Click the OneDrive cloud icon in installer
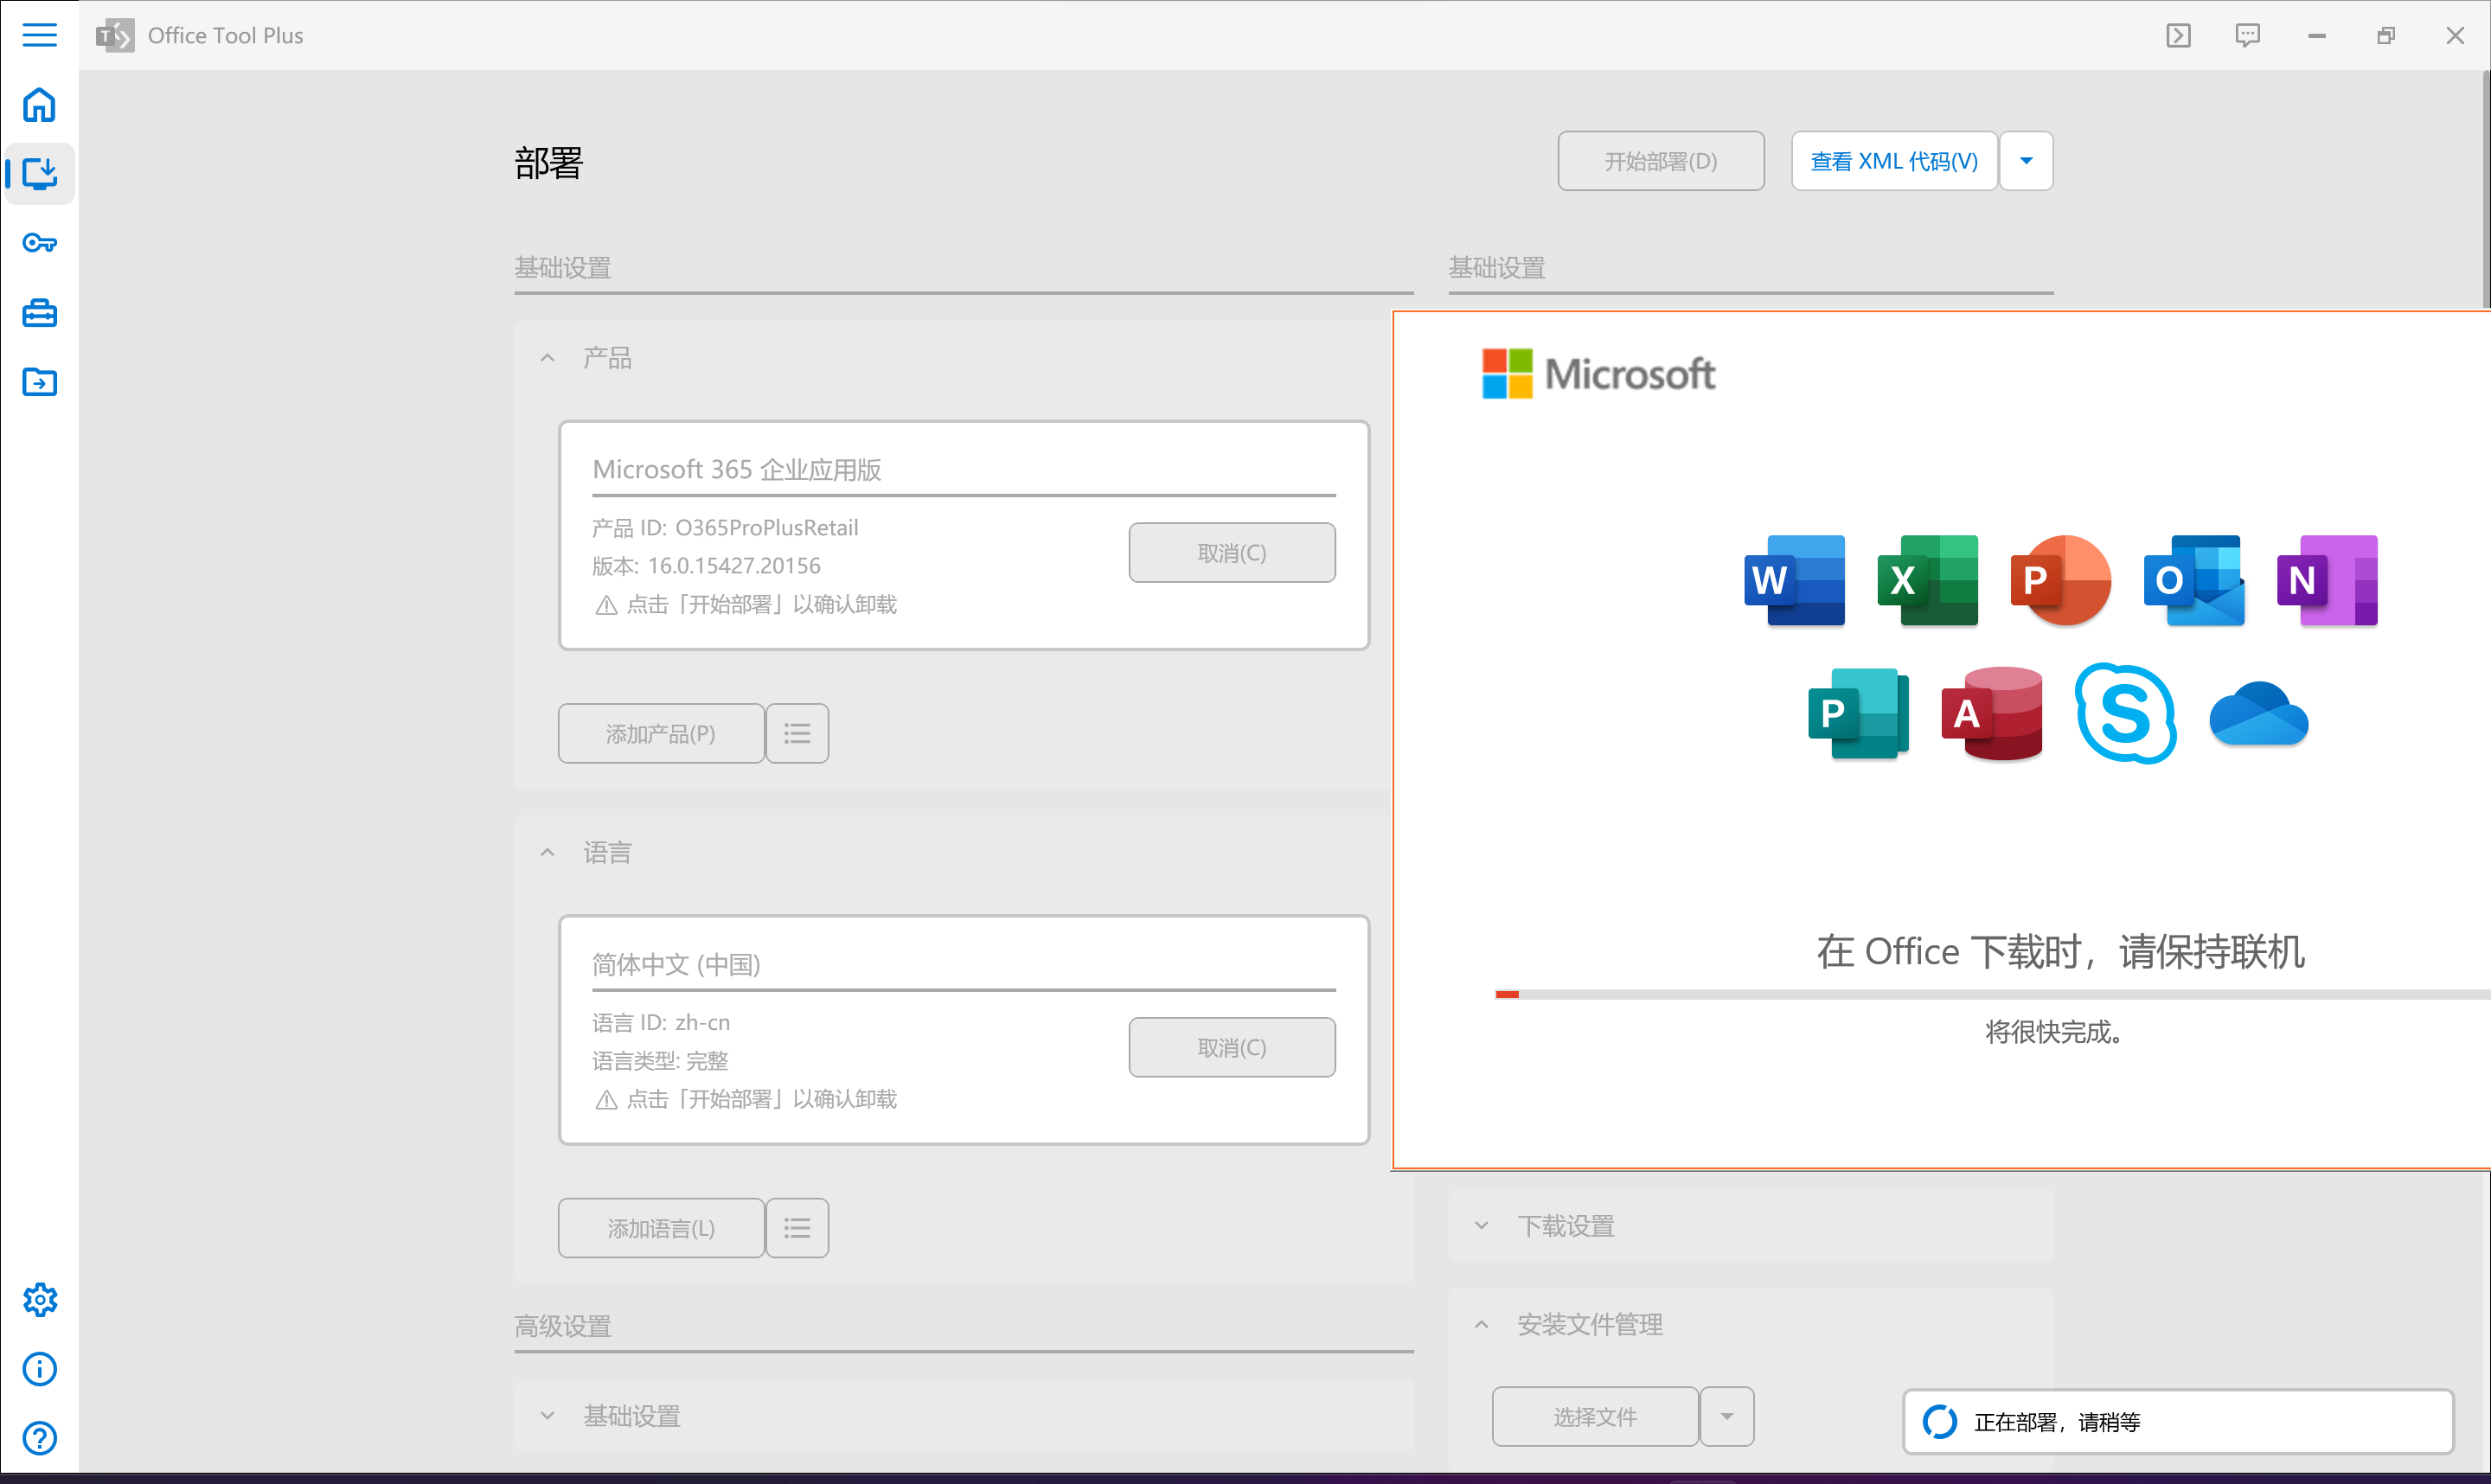 (x=2258, y=714)
